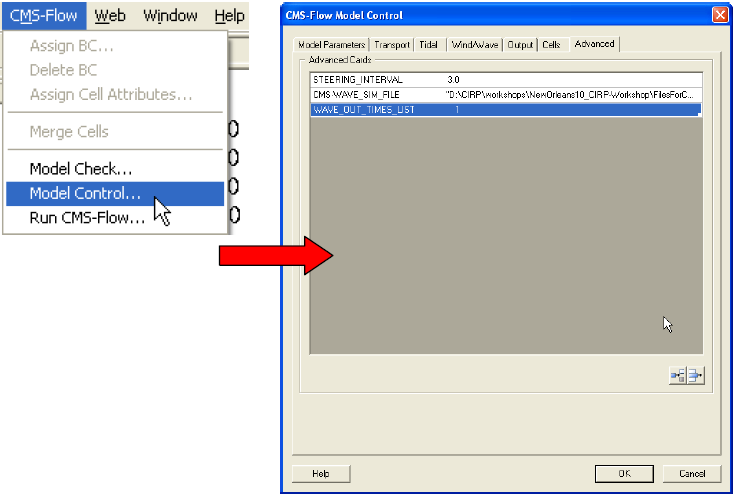The image size is (734, 495).
Task: Open the Cells tab
Action: [x=551, y=45]
